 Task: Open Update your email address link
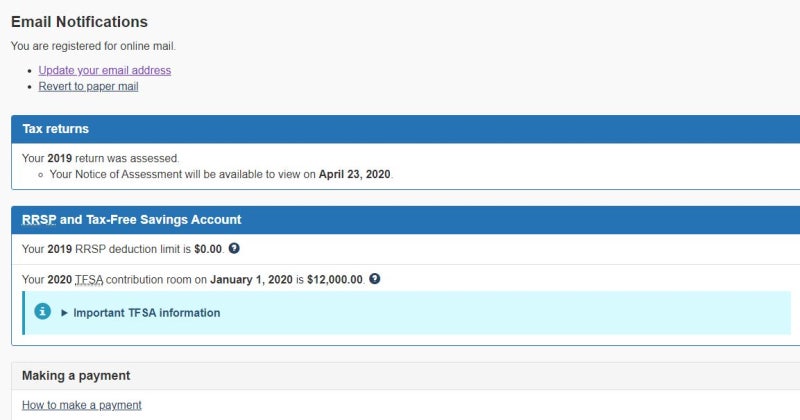105,70
